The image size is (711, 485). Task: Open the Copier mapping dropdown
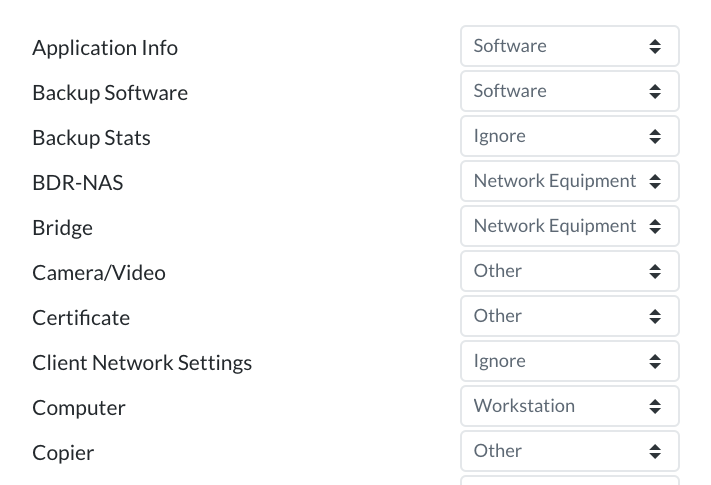(570, 451)
